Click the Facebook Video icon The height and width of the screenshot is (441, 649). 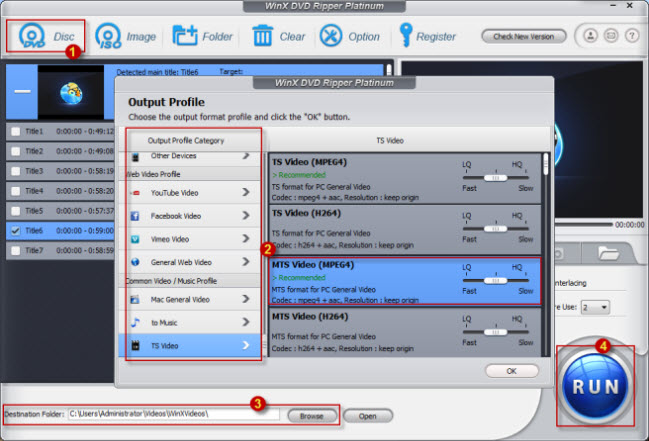tap(135, 216)
